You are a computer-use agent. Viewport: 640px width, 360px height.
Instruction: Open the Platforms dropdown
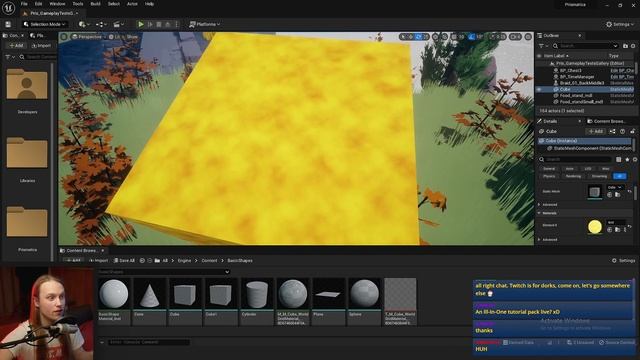tap(204, 24)
